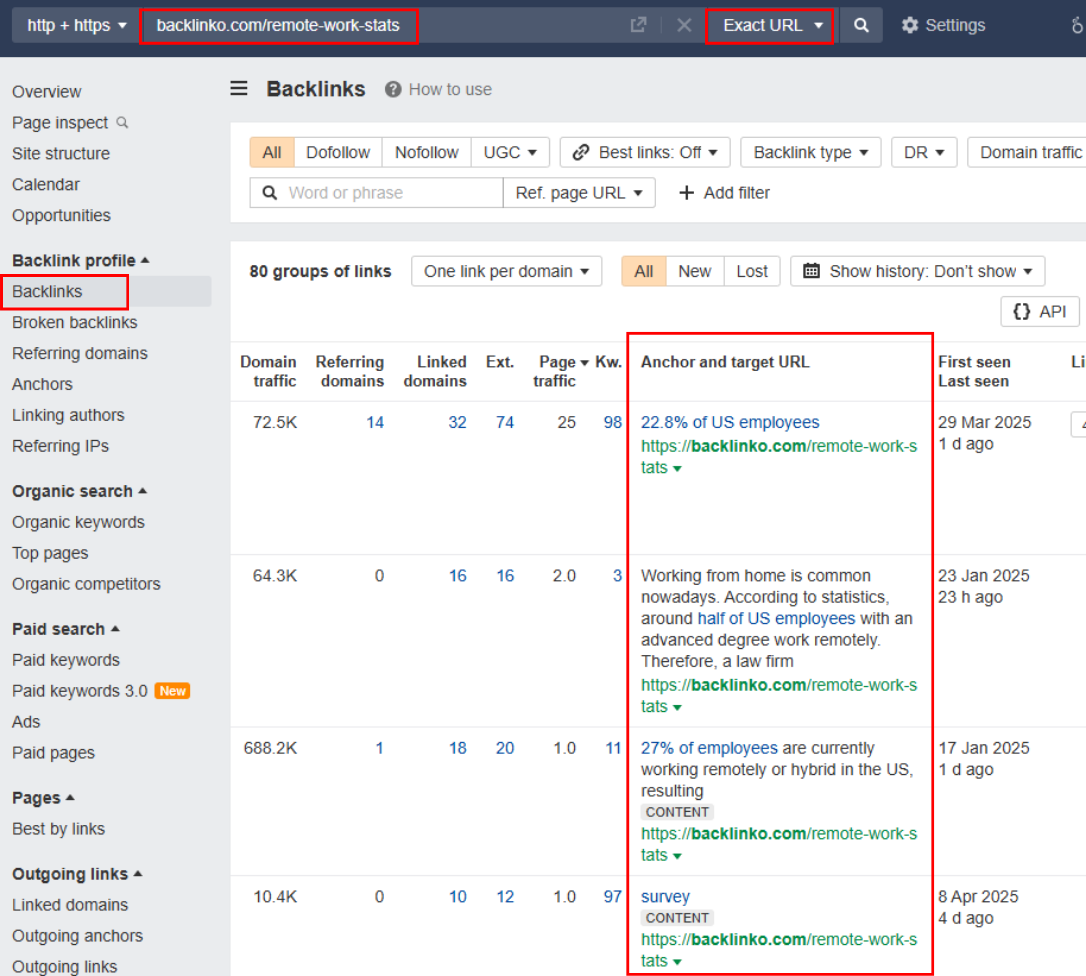Screen dimensions: 1086x976
Task: Open Overview in the sidebar
Action: (x=46, y=91)
